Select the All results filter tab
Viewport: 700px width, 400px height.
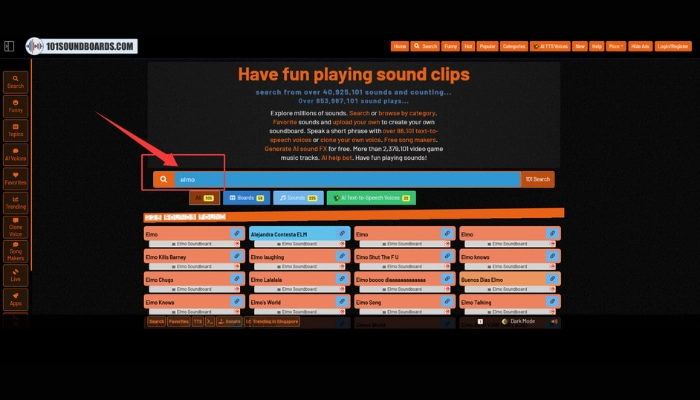(204, 198)
